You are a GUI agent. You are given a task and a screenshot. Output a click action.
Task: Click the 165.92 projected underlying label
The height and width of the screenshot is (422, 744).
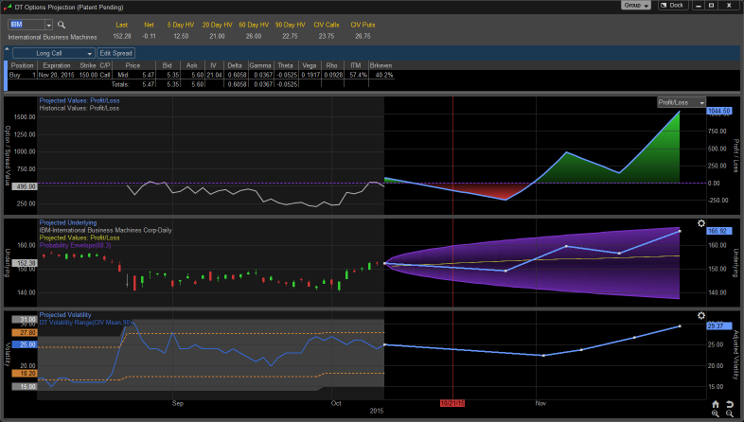pos(717,231)
